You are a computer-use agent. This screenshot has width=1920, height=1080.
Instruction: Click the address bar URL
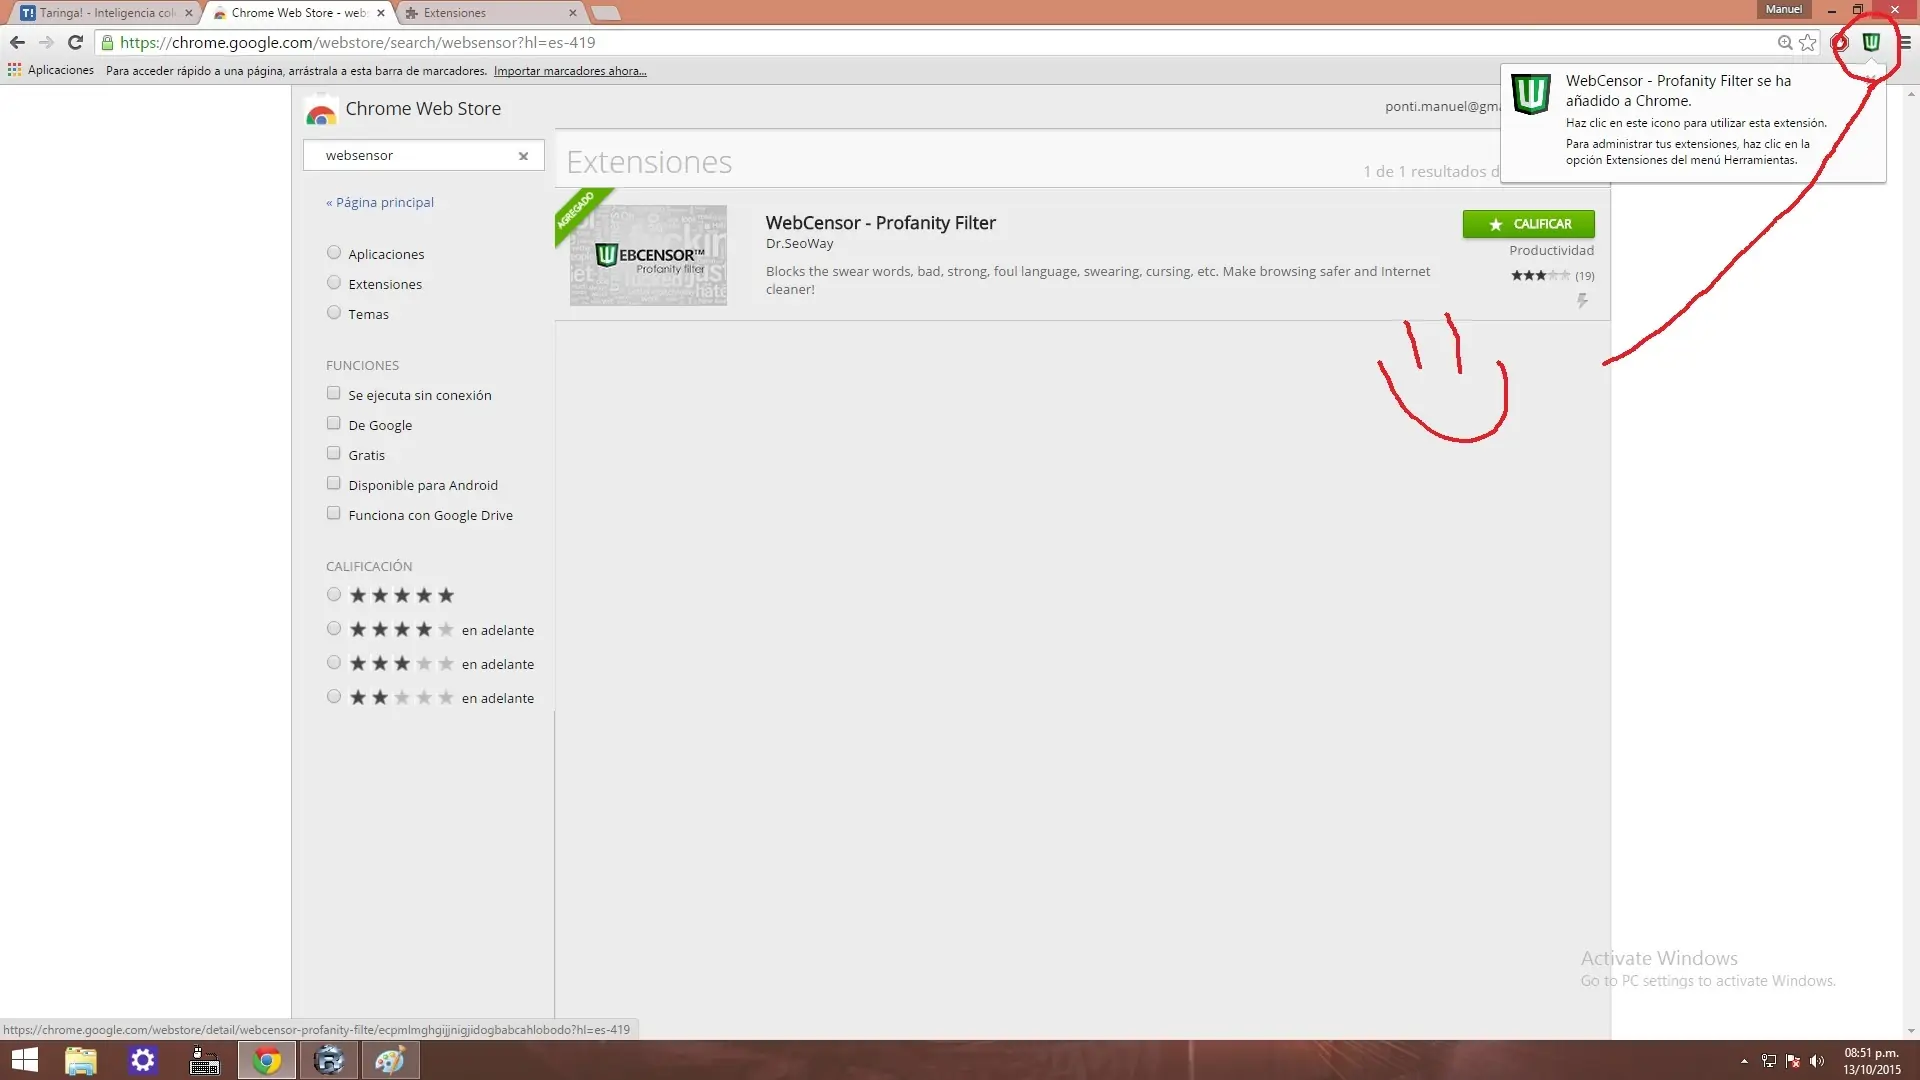click(358, 42)
